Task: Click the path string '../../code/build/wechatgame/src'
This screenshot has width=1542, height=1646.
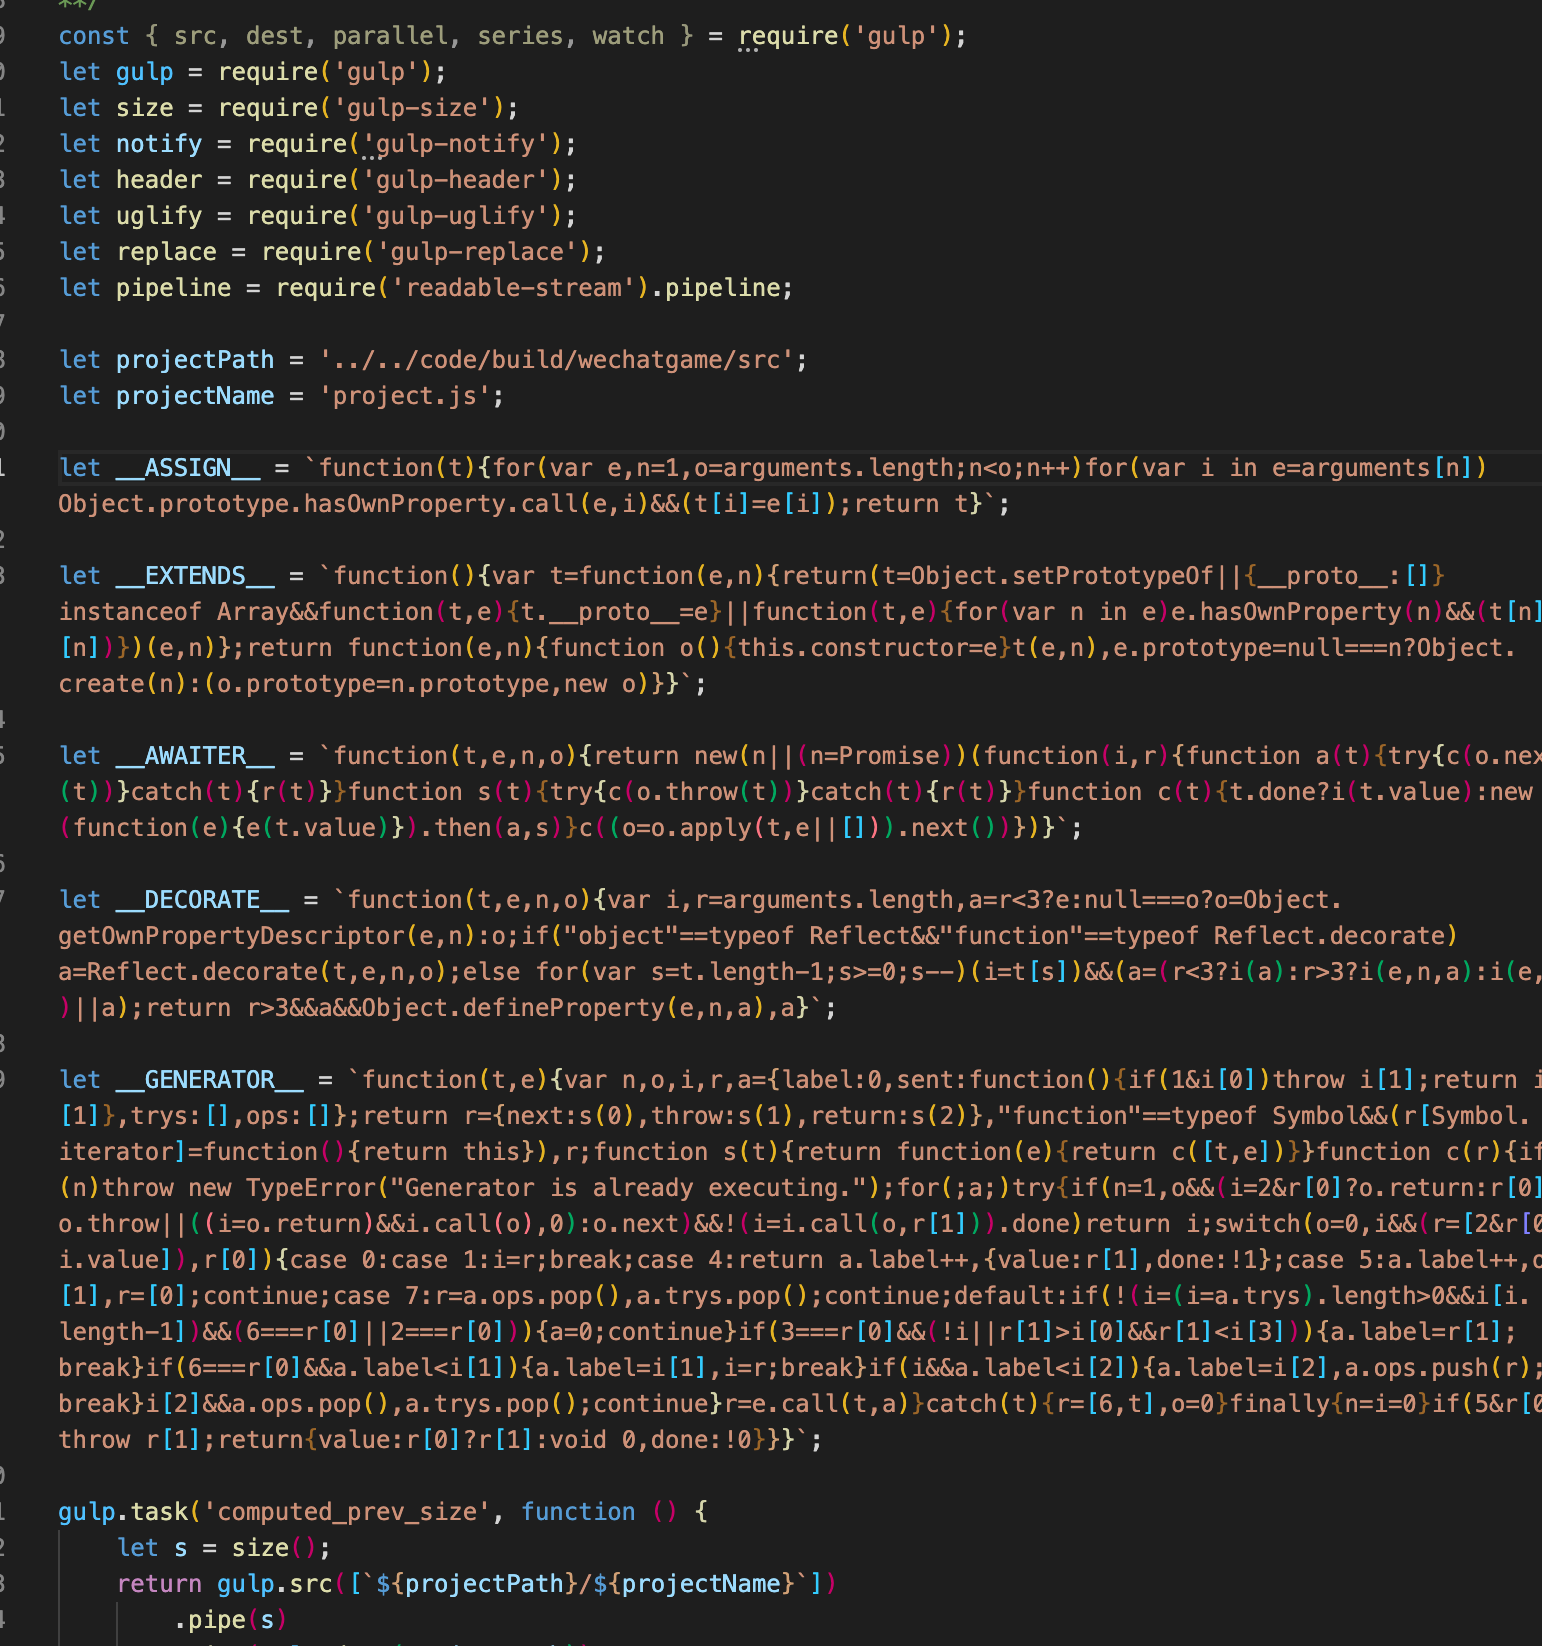Action: click(x=557, y=360)
